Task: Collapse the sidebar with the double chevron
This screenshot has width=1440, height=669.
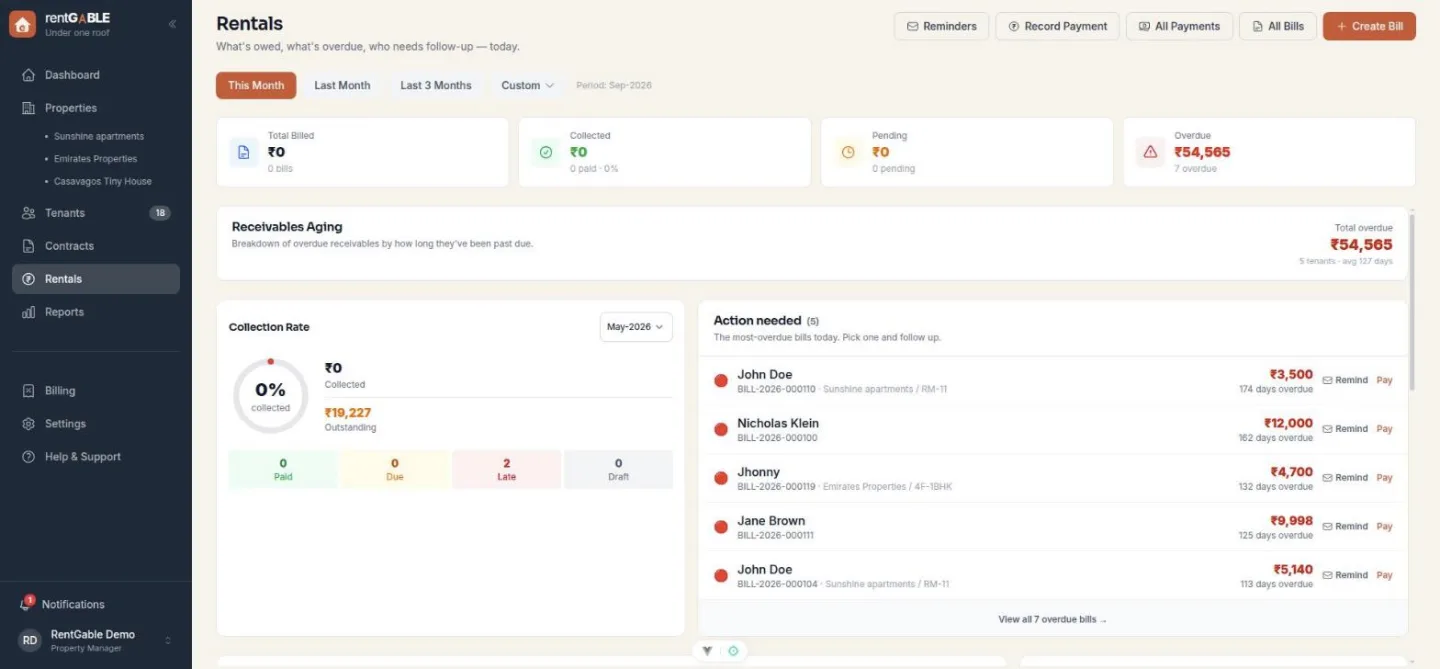Action: [172, 24]
